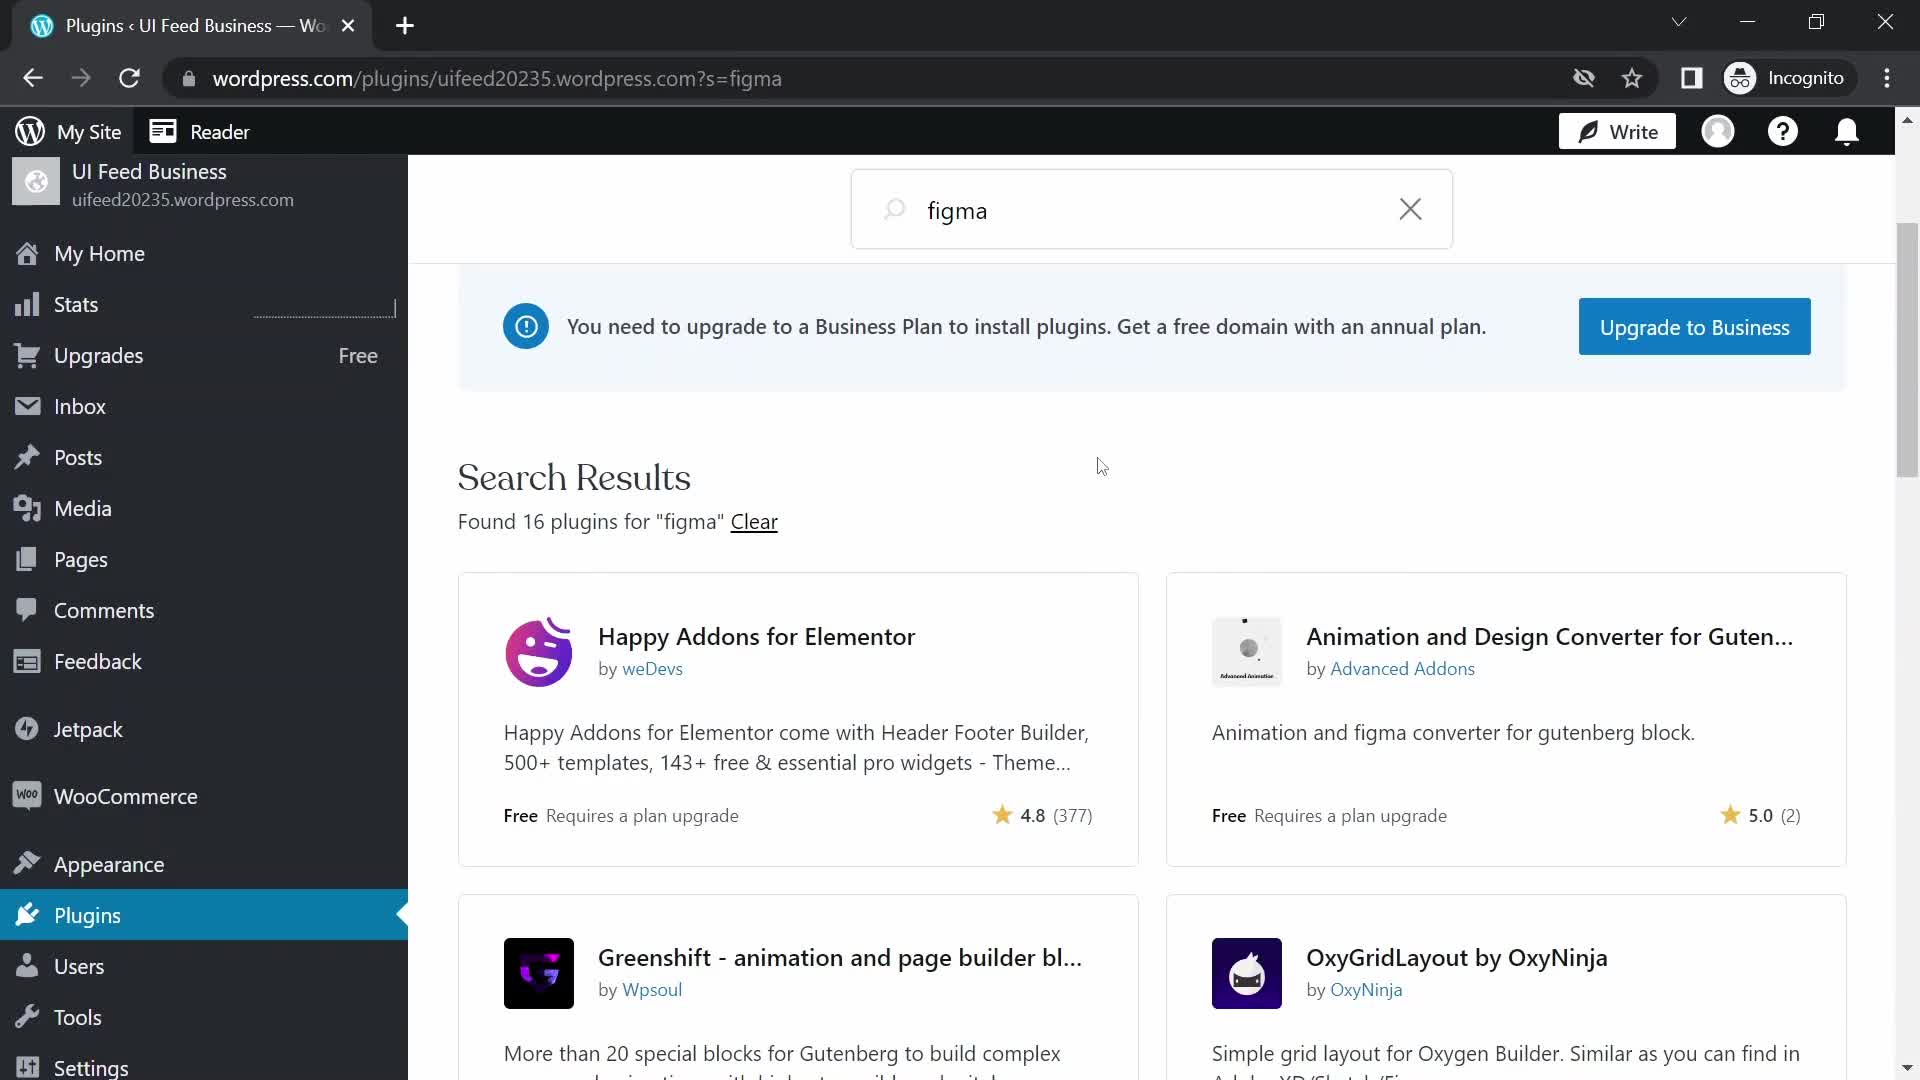Click the UI Feed Business site icon
This screenshot has height=1080, width=1920.
(36, 182)
